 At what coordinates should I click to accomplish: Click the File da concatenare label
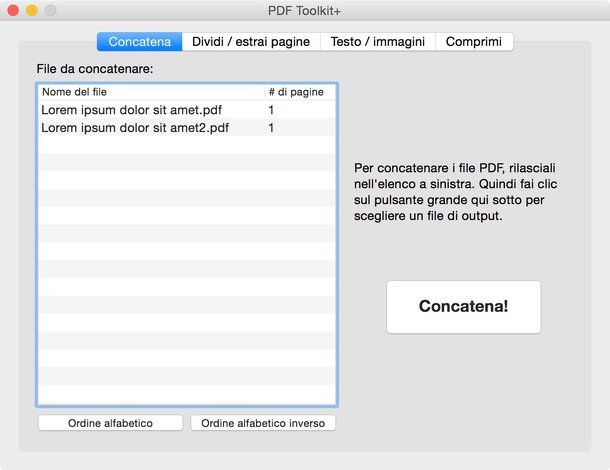click(x=95, y=69)
